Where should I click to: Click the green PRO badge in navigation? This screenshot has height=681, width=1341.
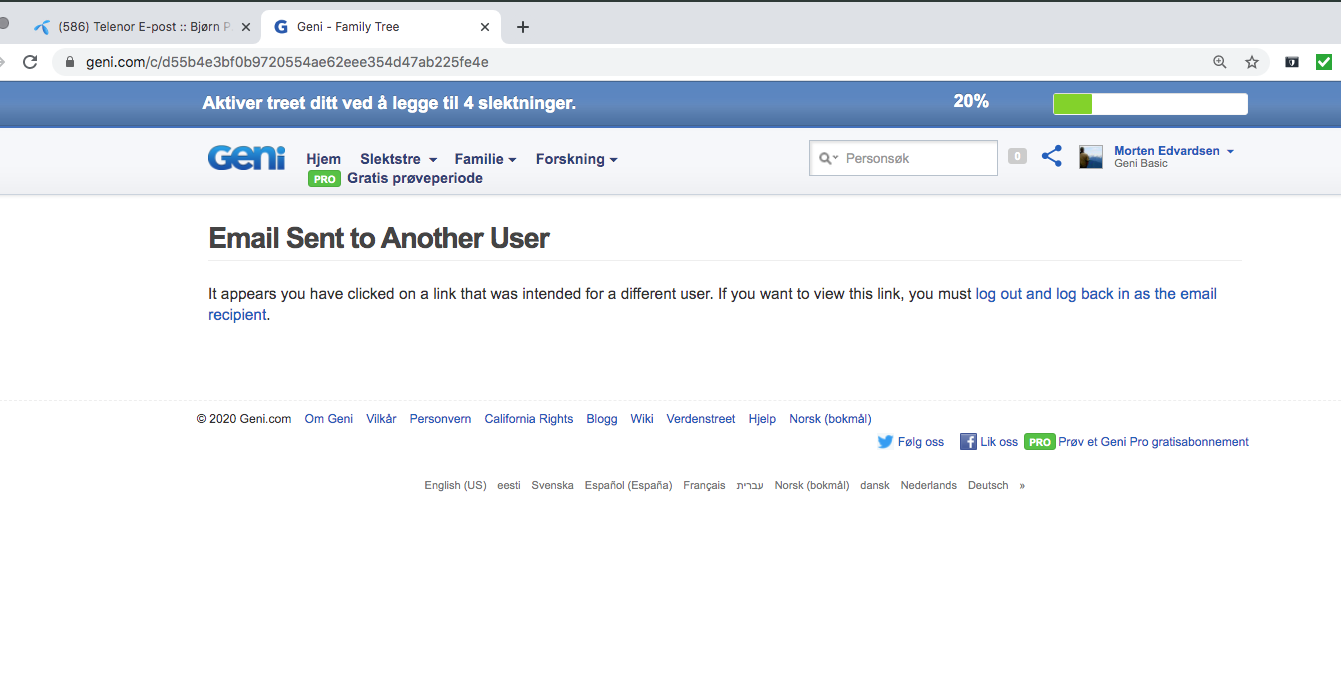pos(324,179)
